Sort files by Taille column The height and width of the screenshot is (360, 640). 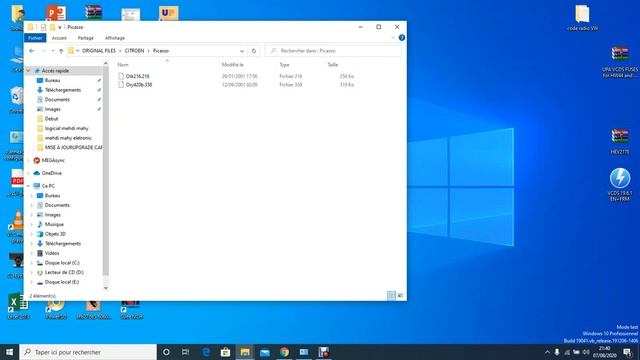[x=333, y=65]
